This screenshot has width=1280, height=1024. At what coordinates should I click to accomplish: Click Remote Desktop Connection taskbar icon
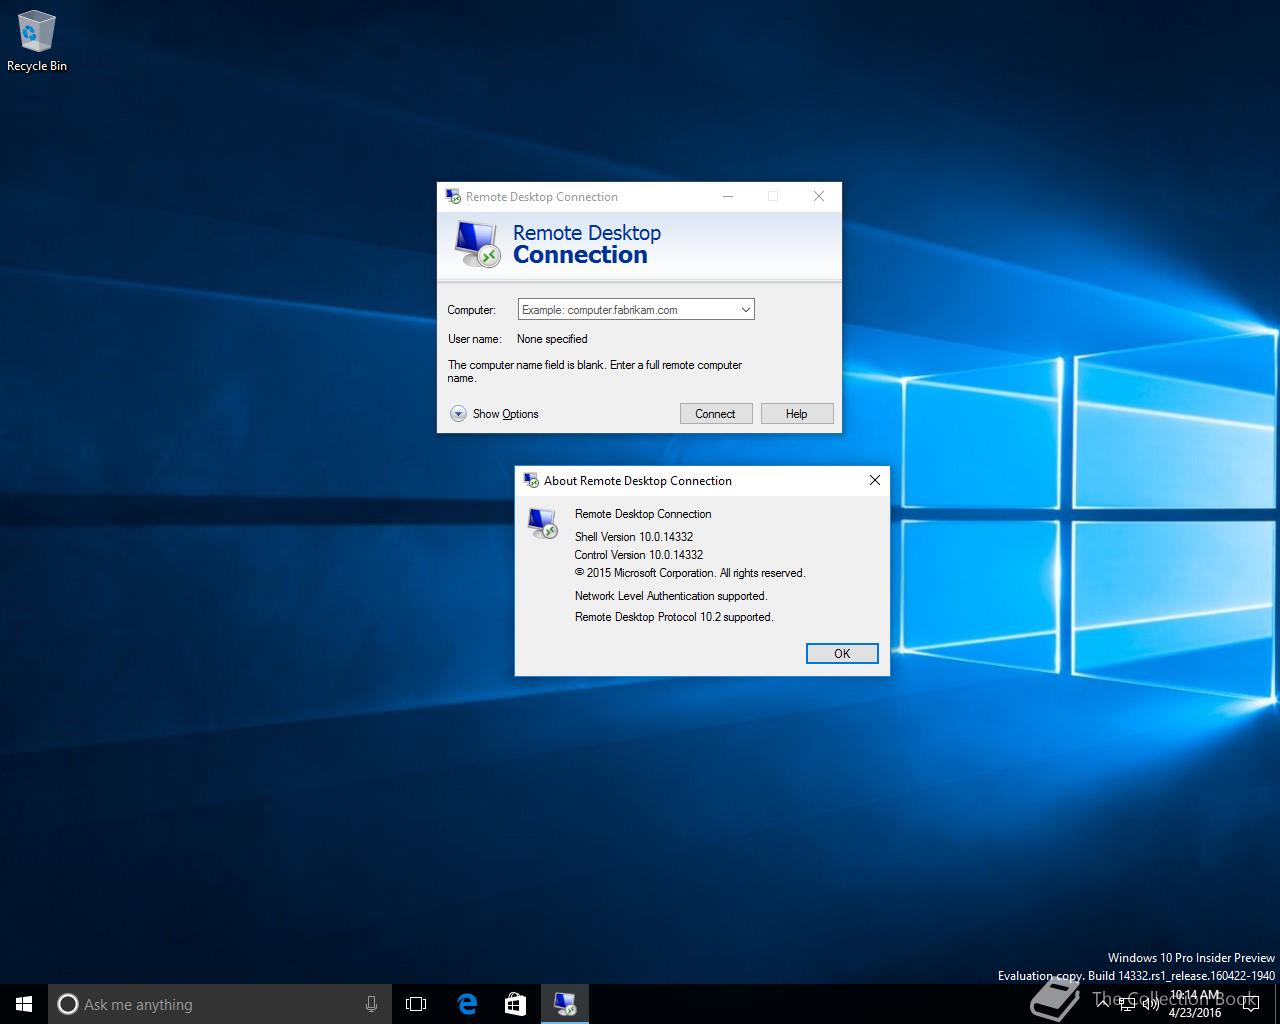tap(564, 1004)
